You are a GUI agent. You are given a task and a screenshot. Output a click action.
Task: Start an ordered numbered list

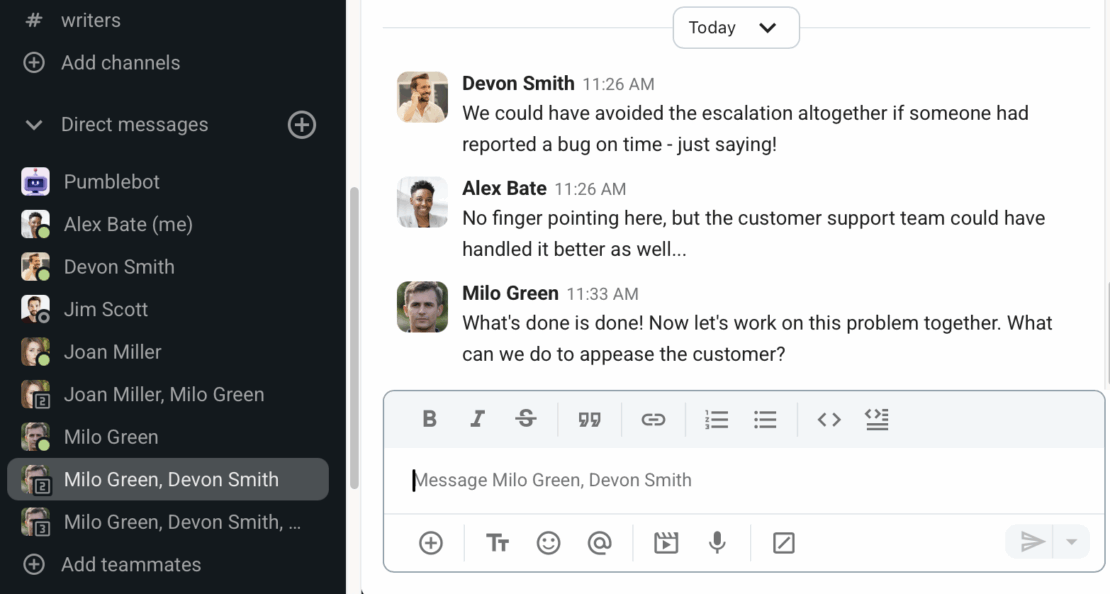pyautogui.click(x=716, y=419)
